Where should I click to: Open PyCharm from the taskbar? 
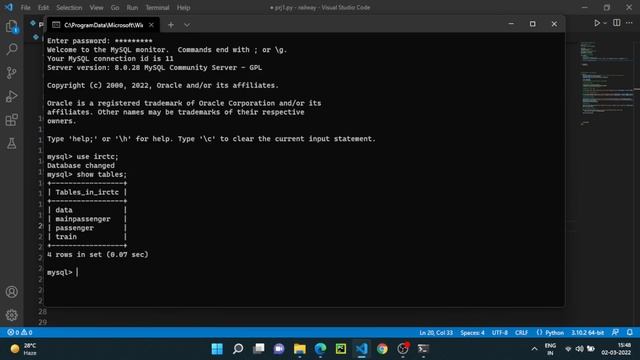(x=341, y=349)
